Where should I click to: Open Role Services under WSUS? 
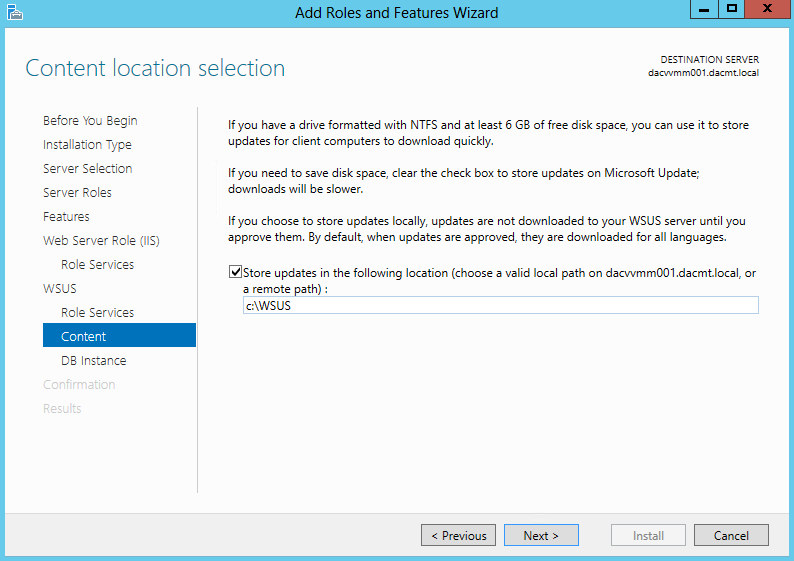pos(97,312)
